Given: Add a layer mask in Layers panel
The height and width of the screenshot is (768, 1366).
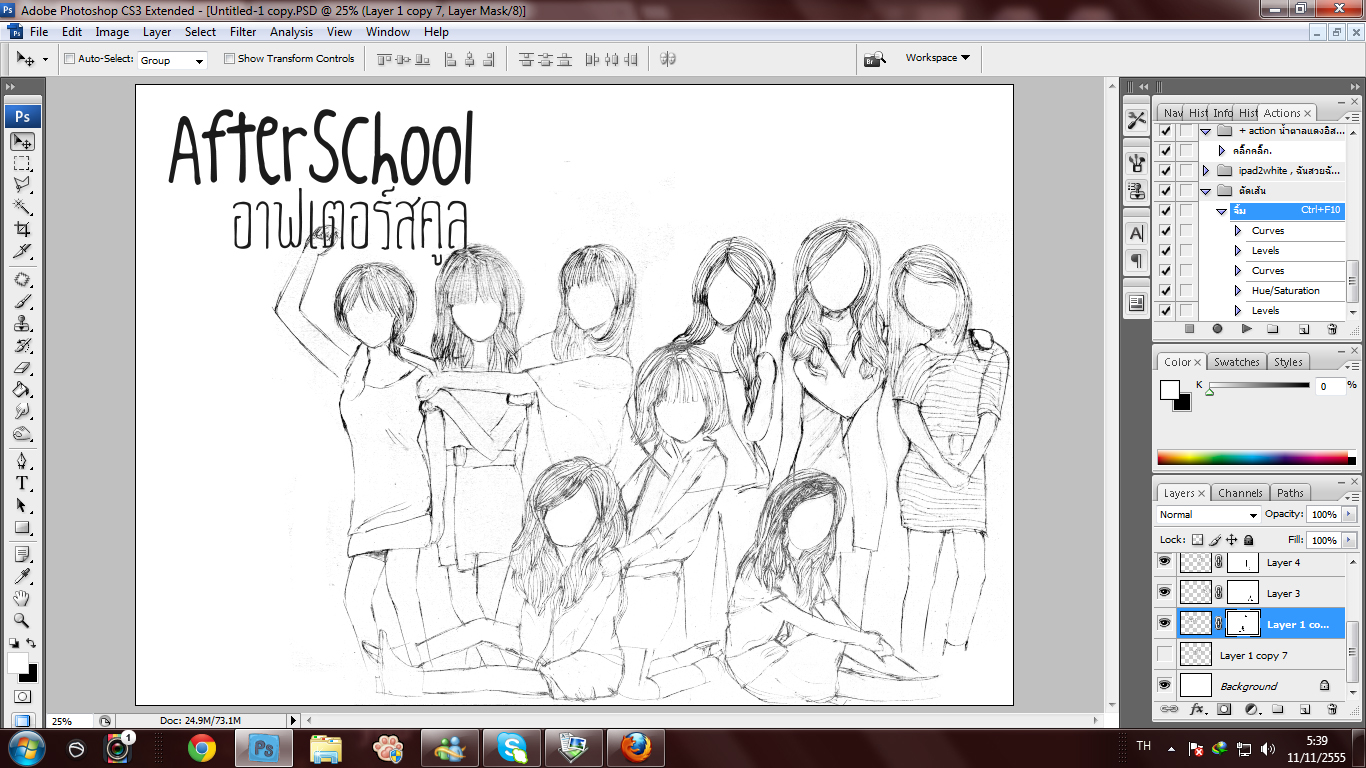Looking at the screenshot, I should 1224,709.
